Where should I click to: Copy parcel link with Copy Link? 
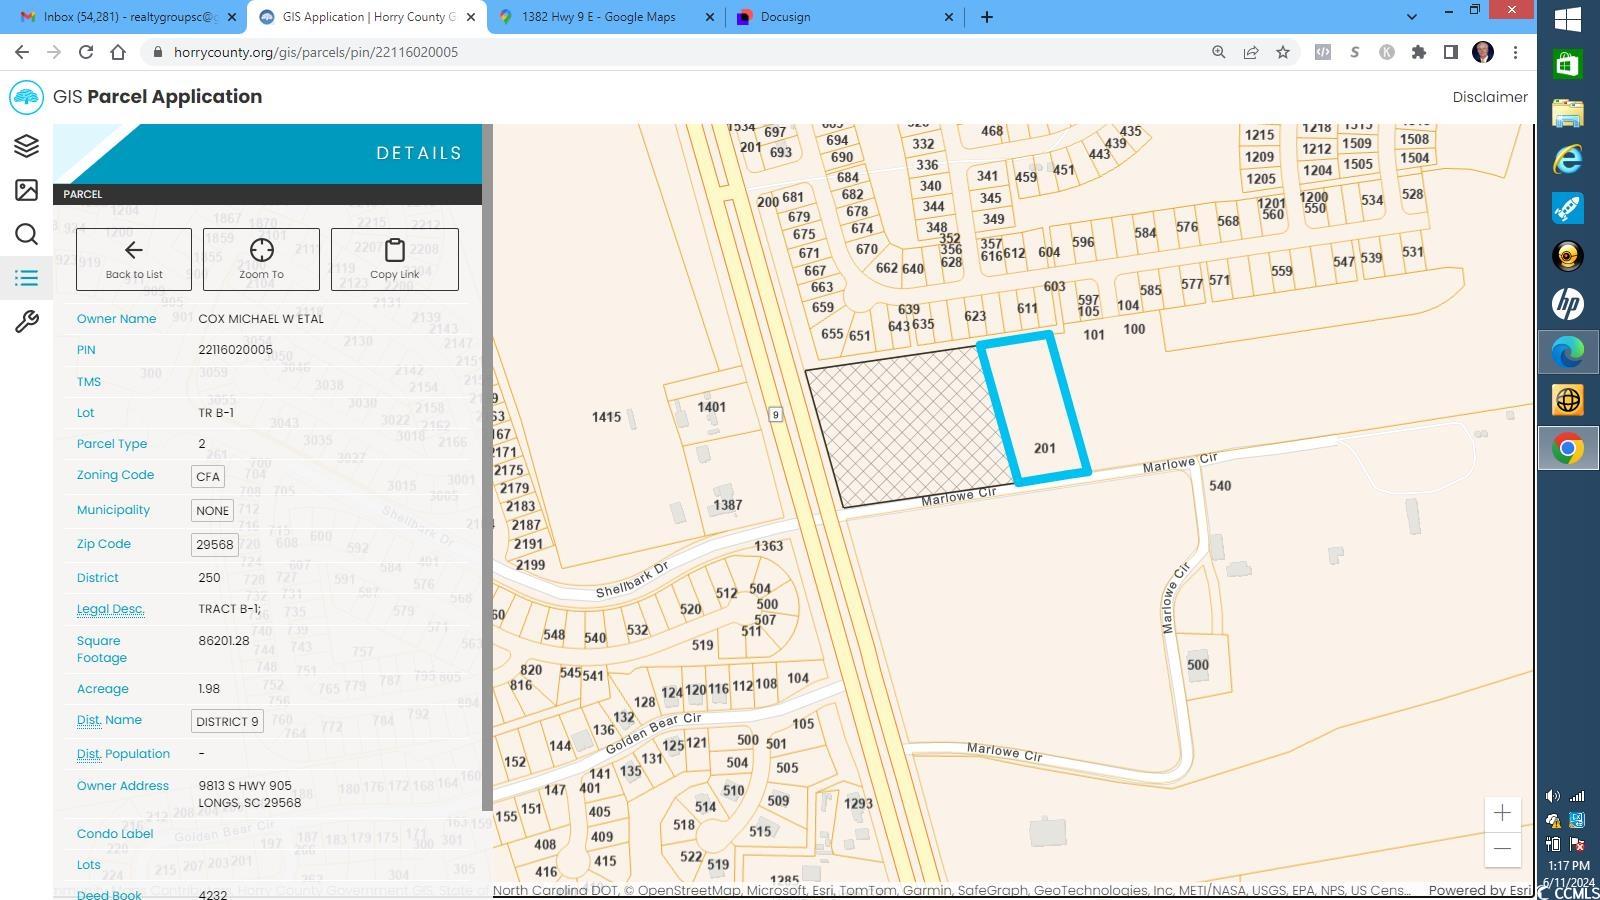(x=394, y=259)
